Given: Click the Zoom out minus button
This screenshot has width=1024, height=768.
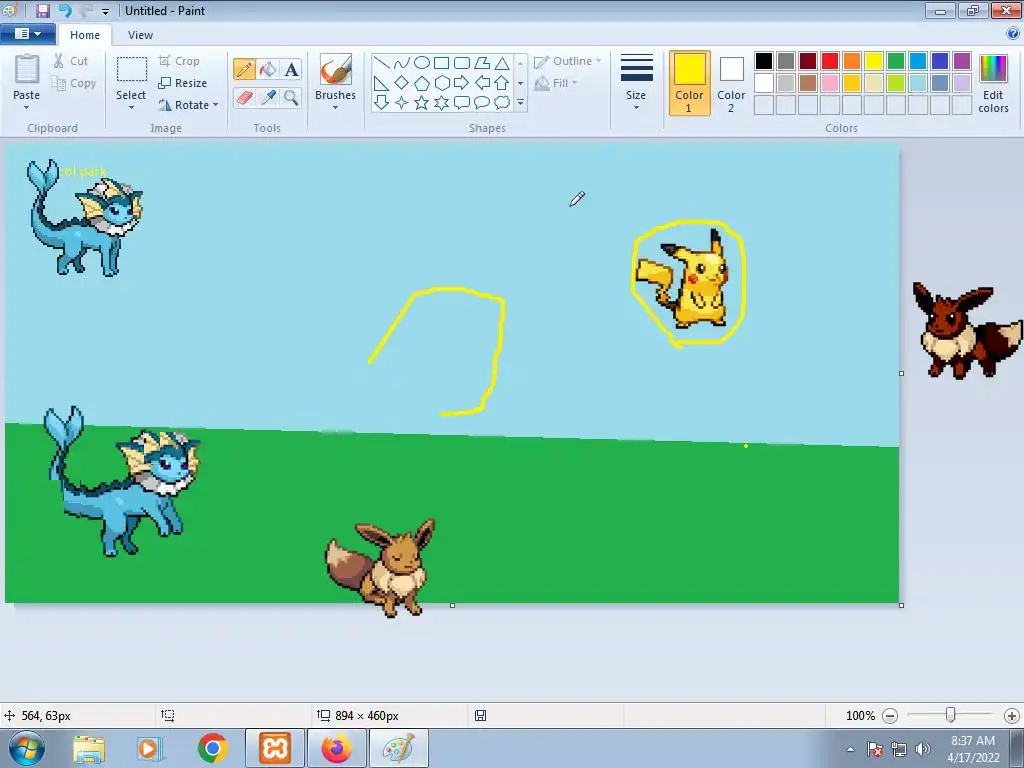Looking at the screenshot, I should click(x=890, y=716).
